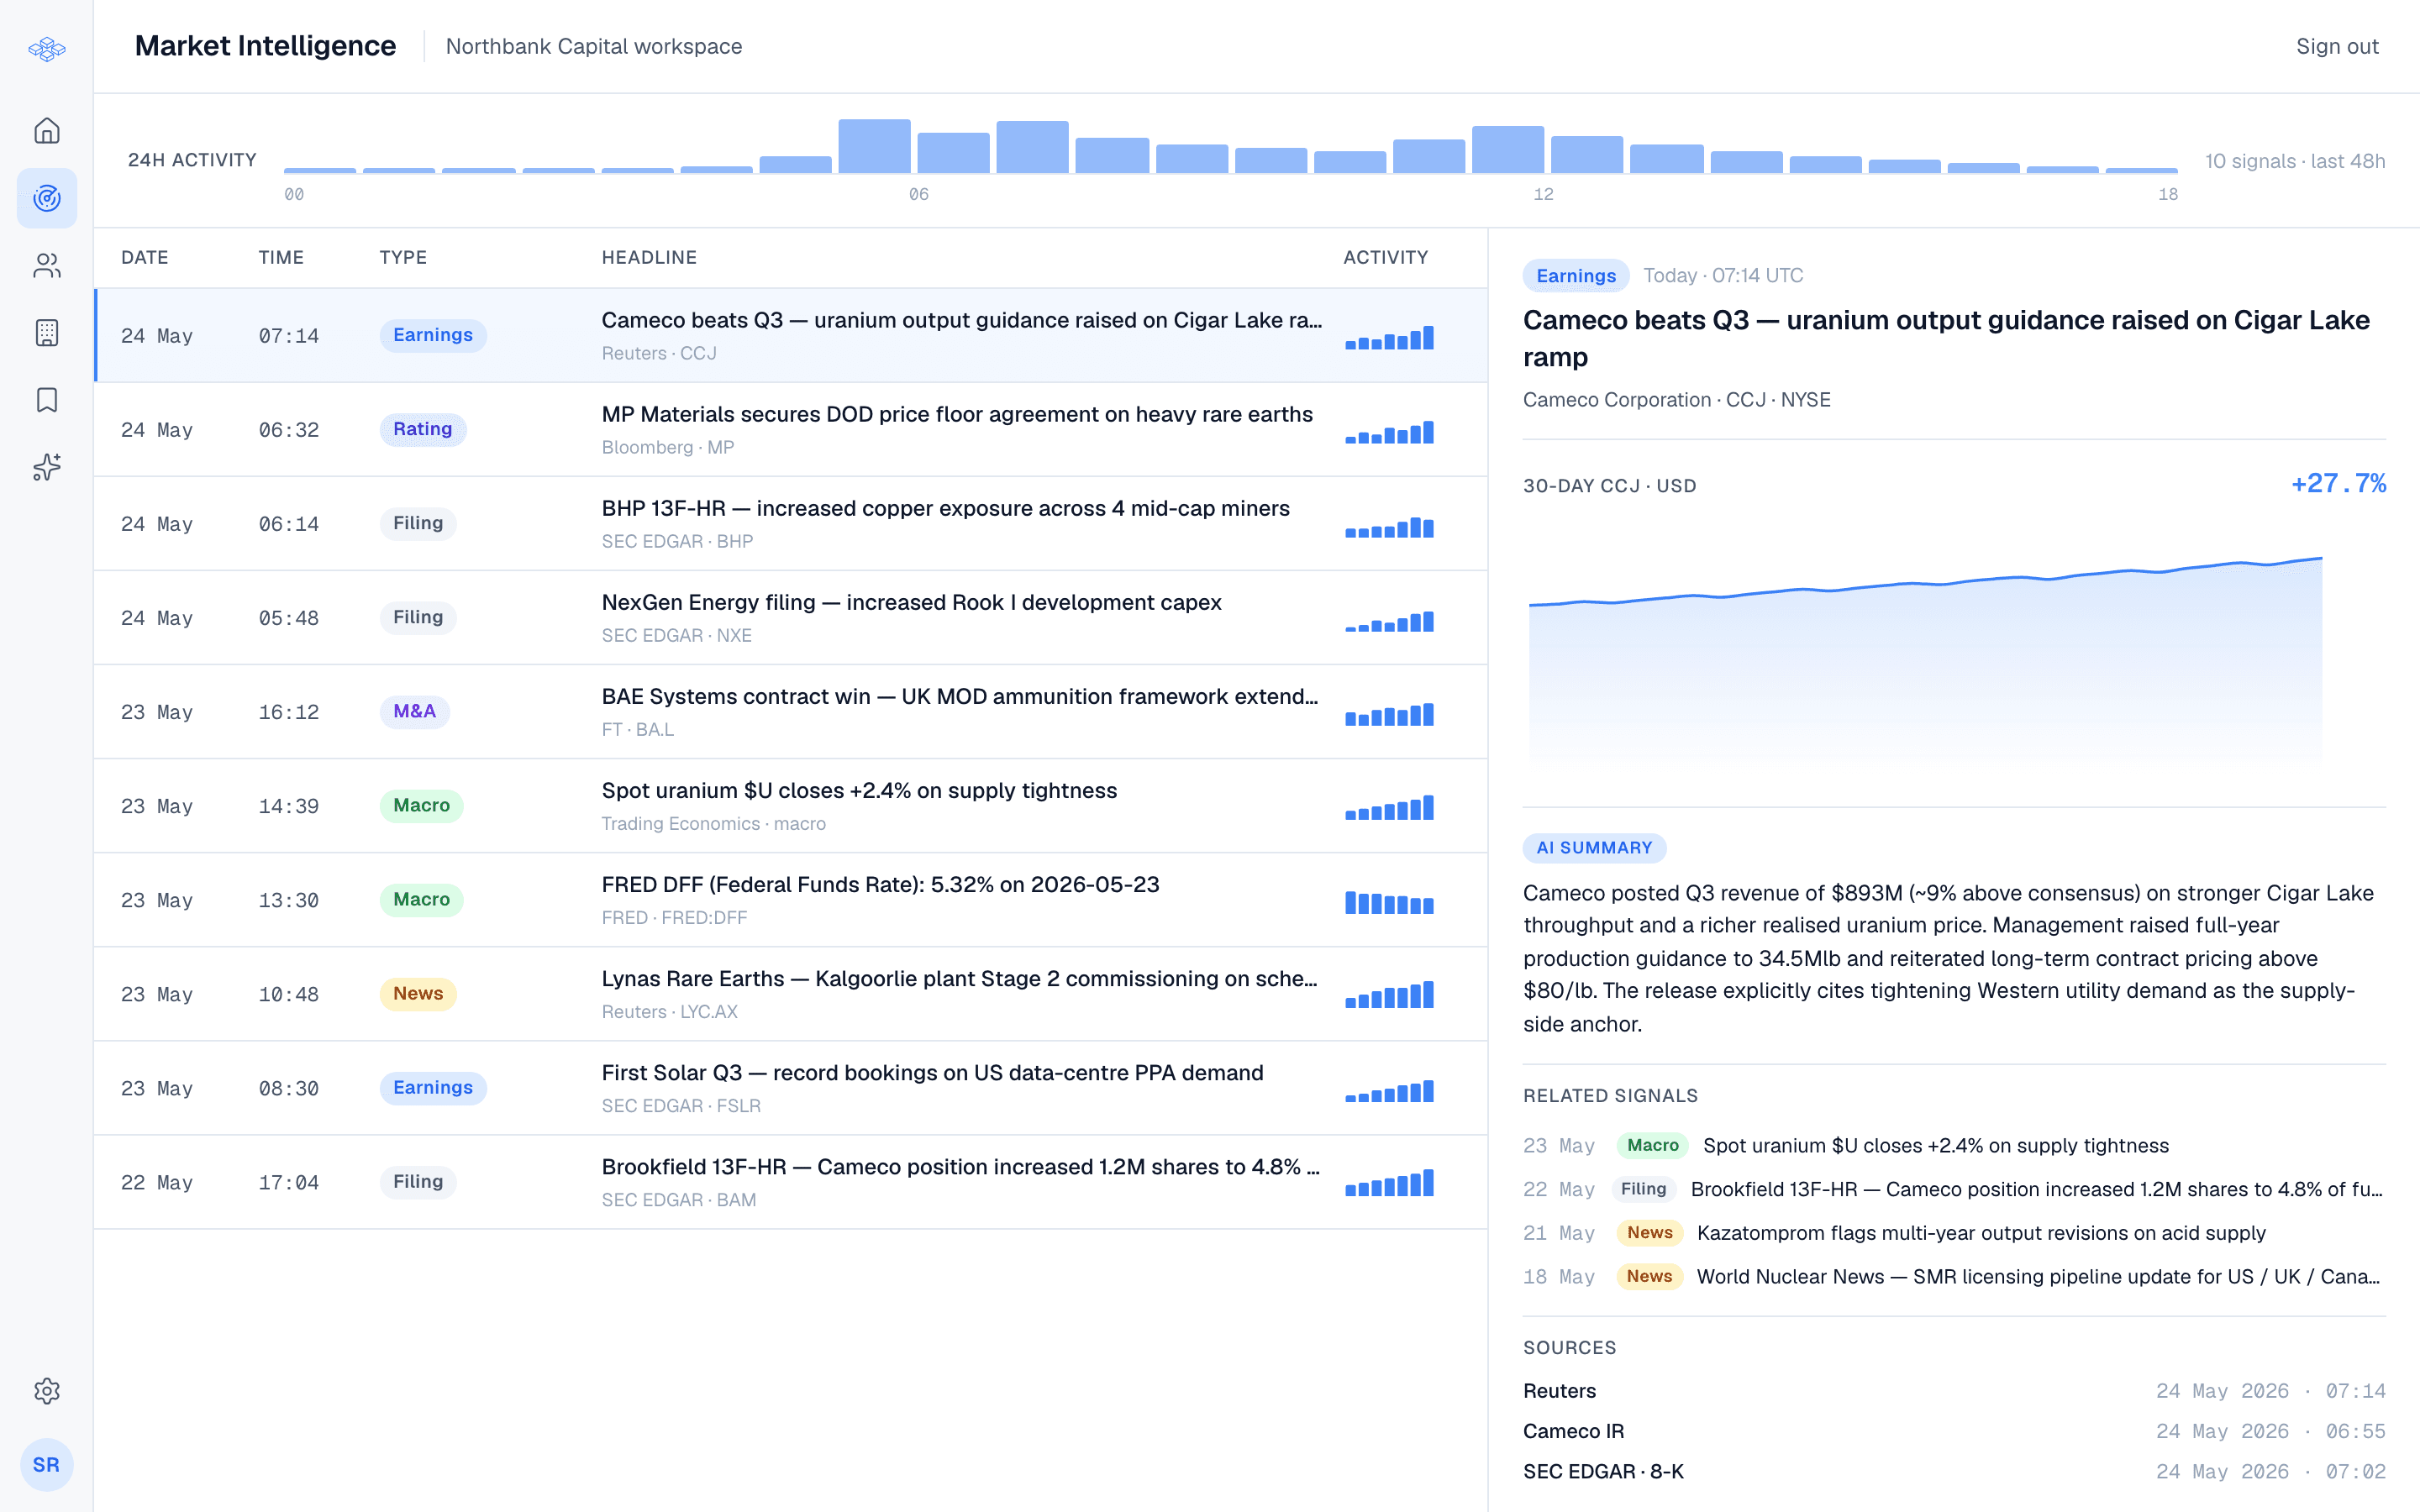Screen dimensions: 2420x1512
Task: Click the 12 hour mark on the activity chart
Action: [1543, 194]
